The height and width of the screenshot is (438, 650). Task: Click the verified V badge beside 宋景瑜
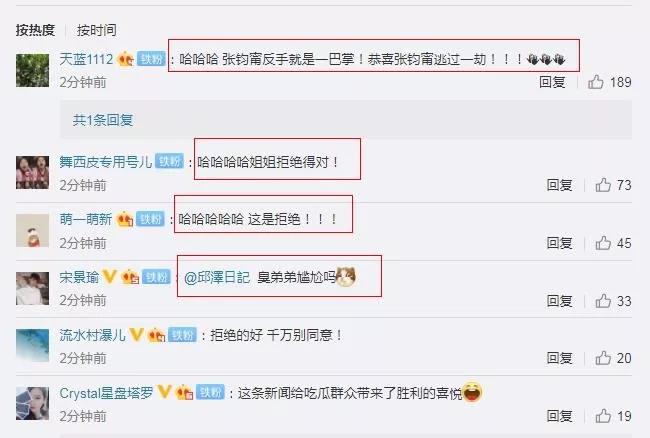[109, 276]
